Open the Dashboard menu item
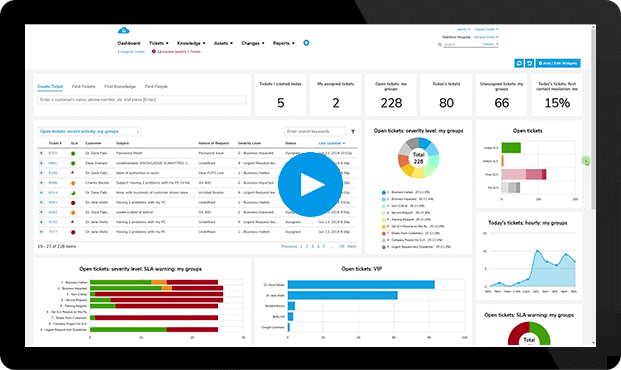 point(129,43)
